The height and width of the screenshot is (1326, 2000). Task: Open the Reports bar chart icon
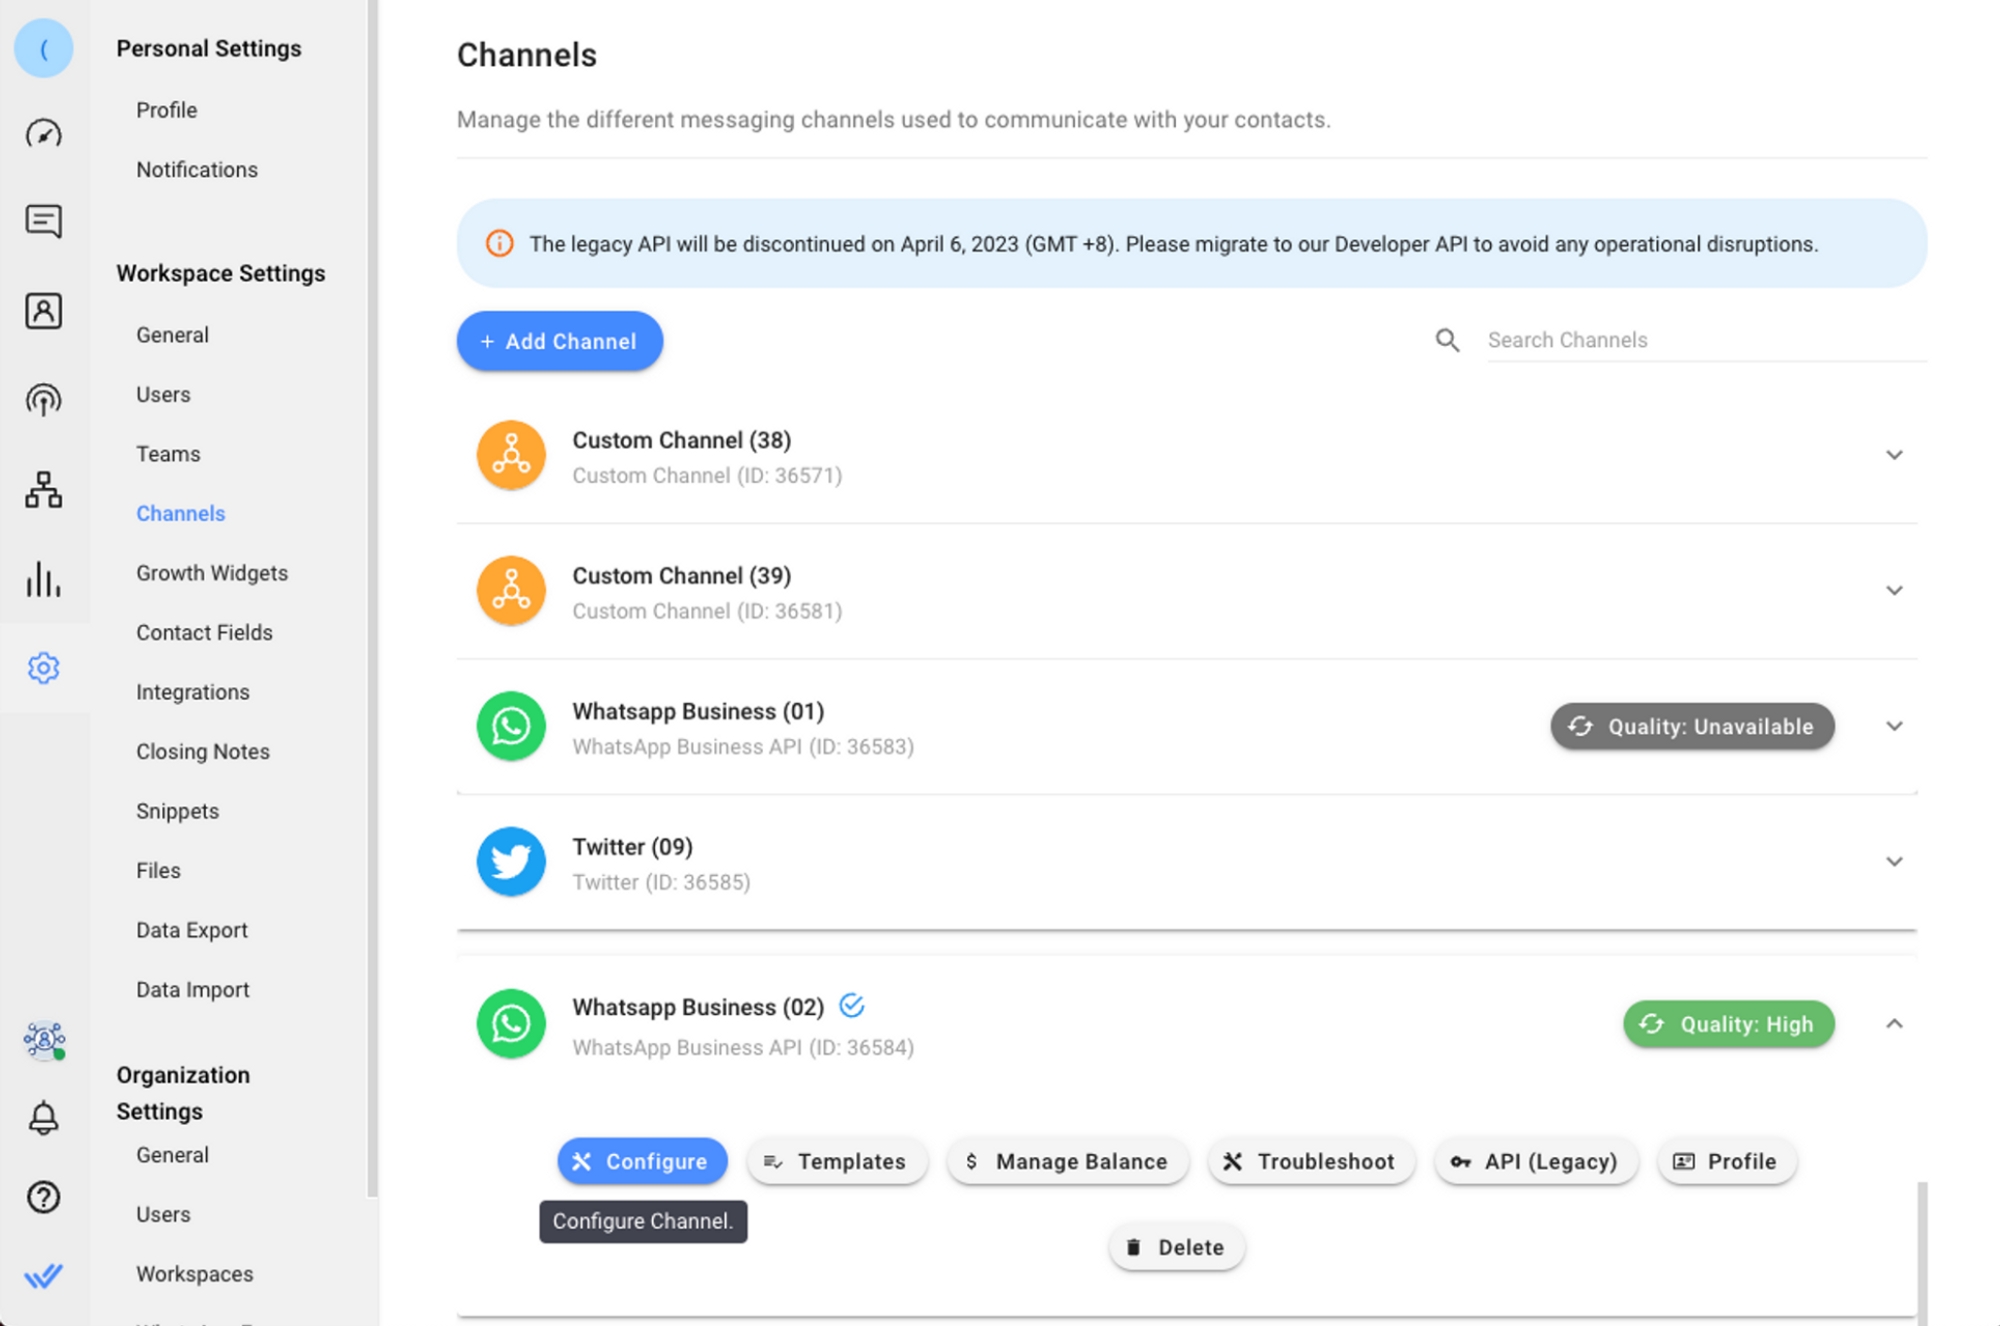tap(43, 579)
